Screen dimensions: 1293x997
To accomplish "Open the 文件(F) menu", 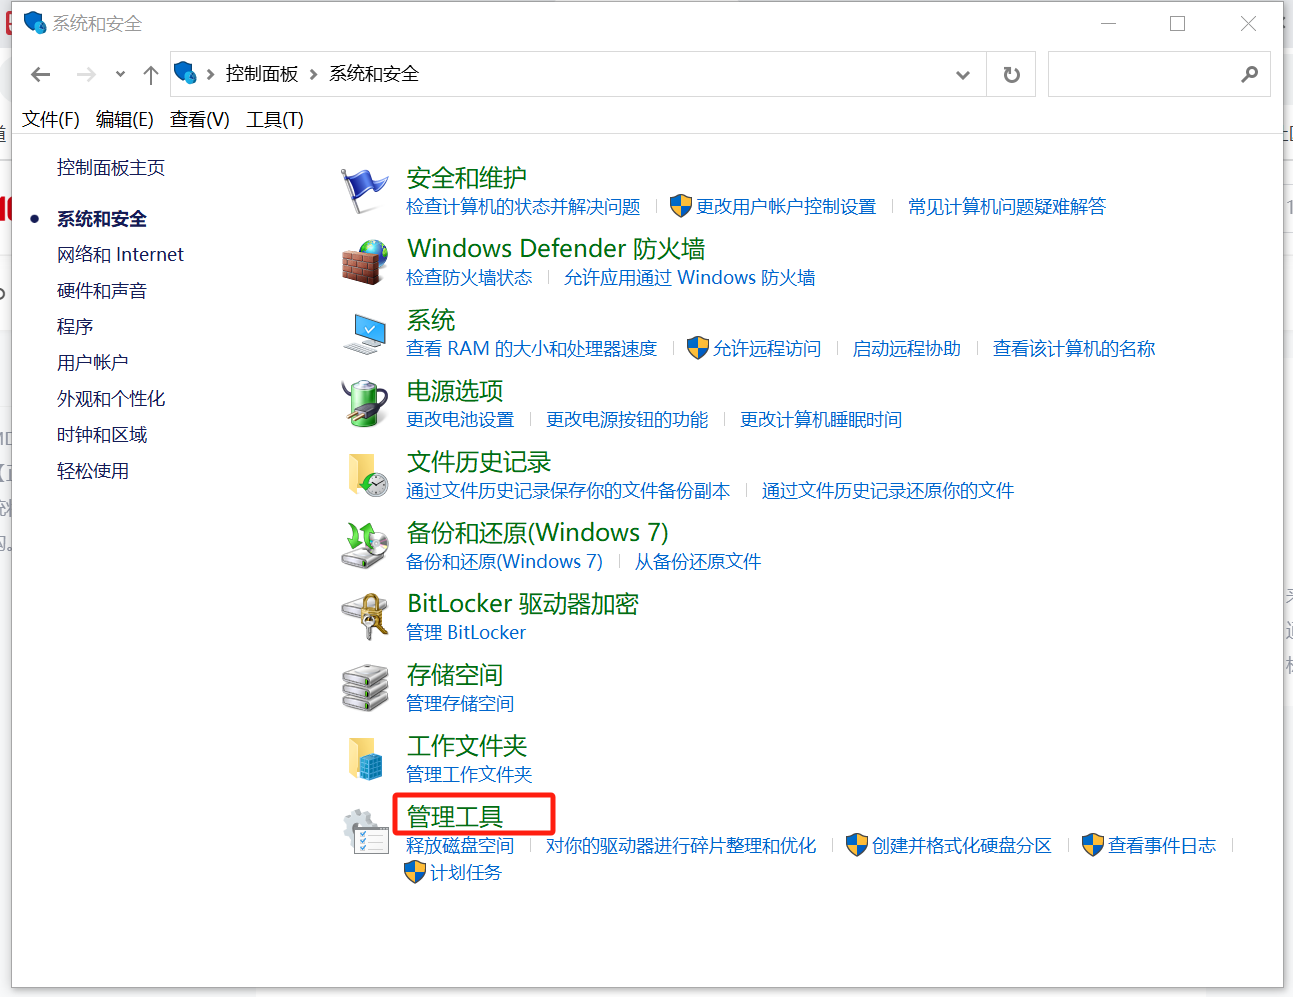I will pos(51,120).
